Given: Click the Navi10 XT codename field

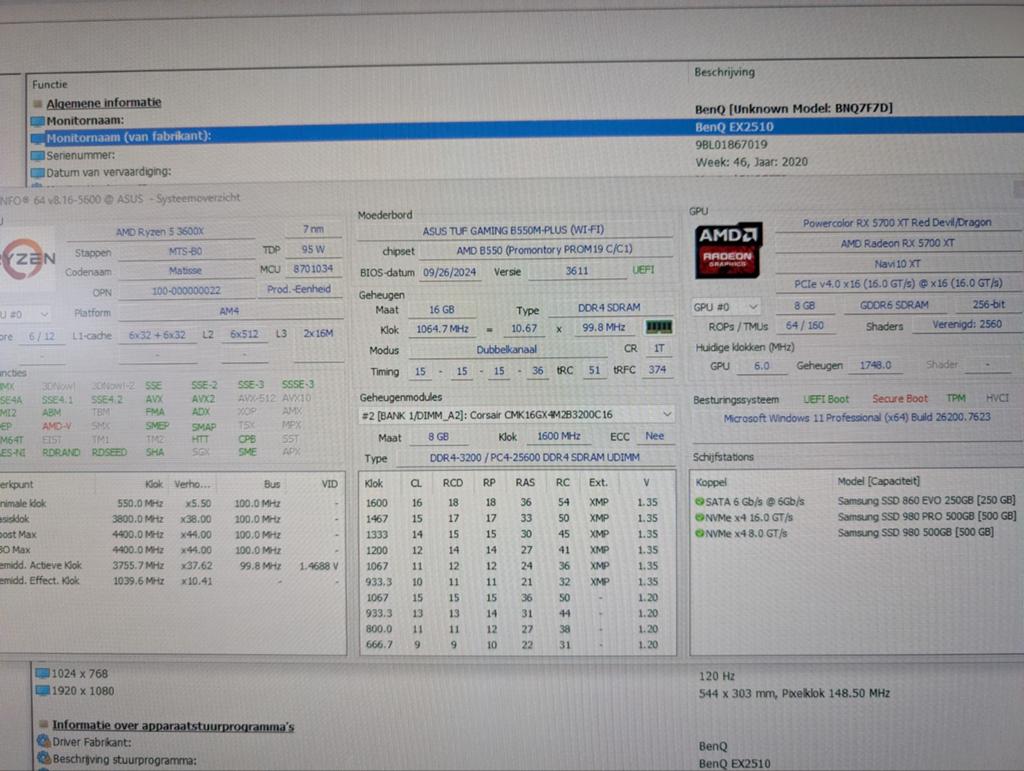Looking at the screenshot, I should tap(897, 264).
